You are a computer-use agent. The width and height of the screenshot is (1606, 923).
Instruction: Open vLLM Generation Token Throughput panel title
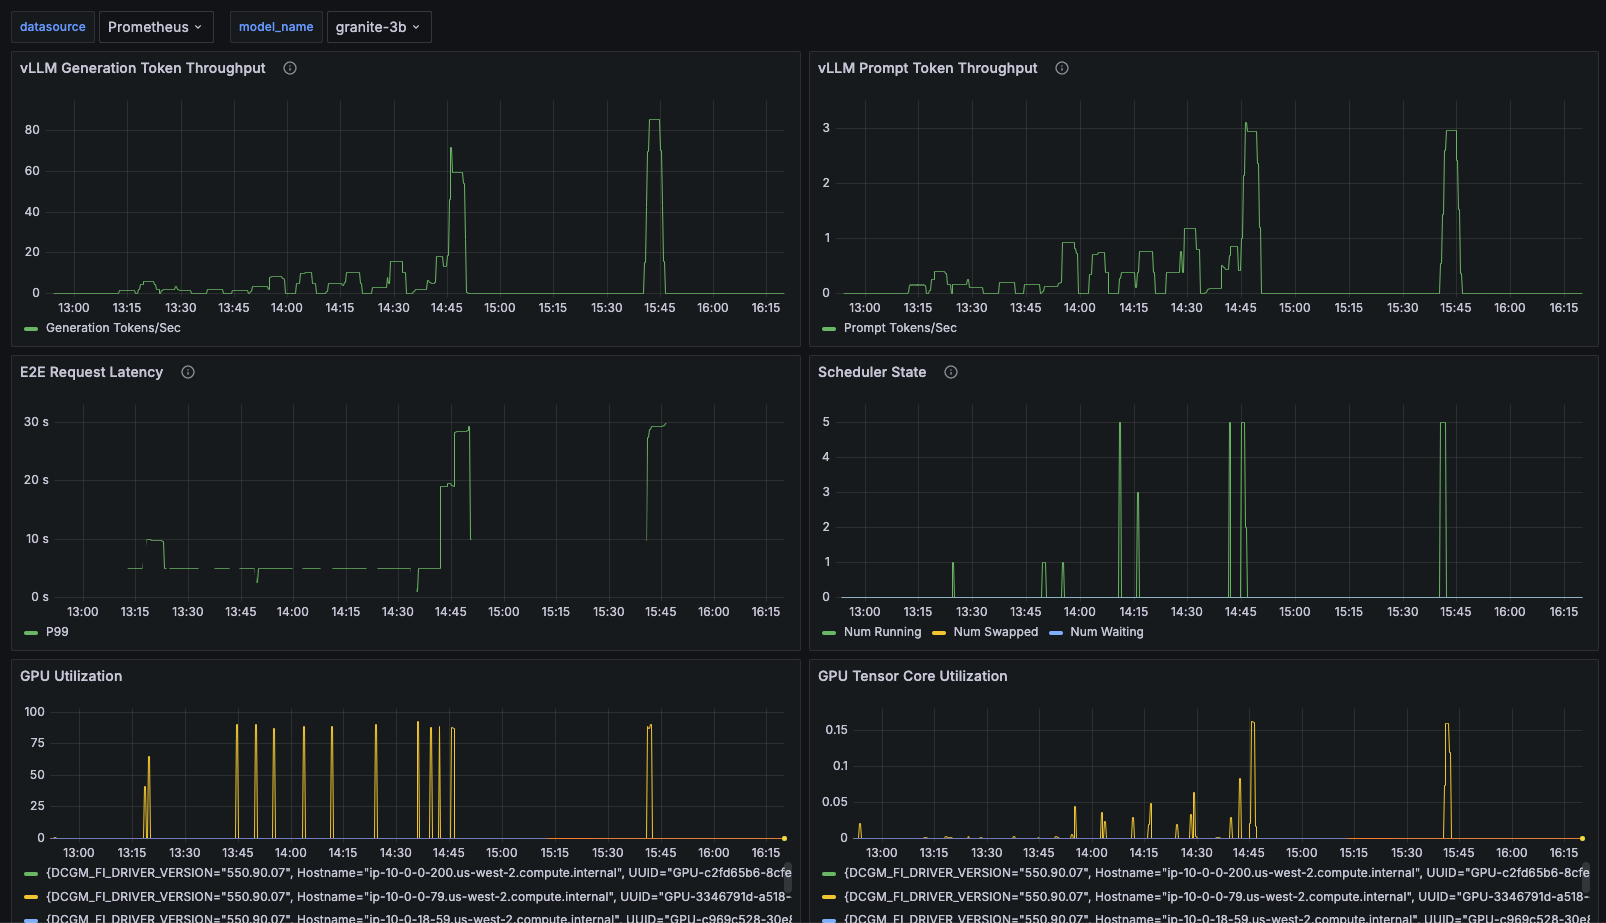tap(143, 68)
